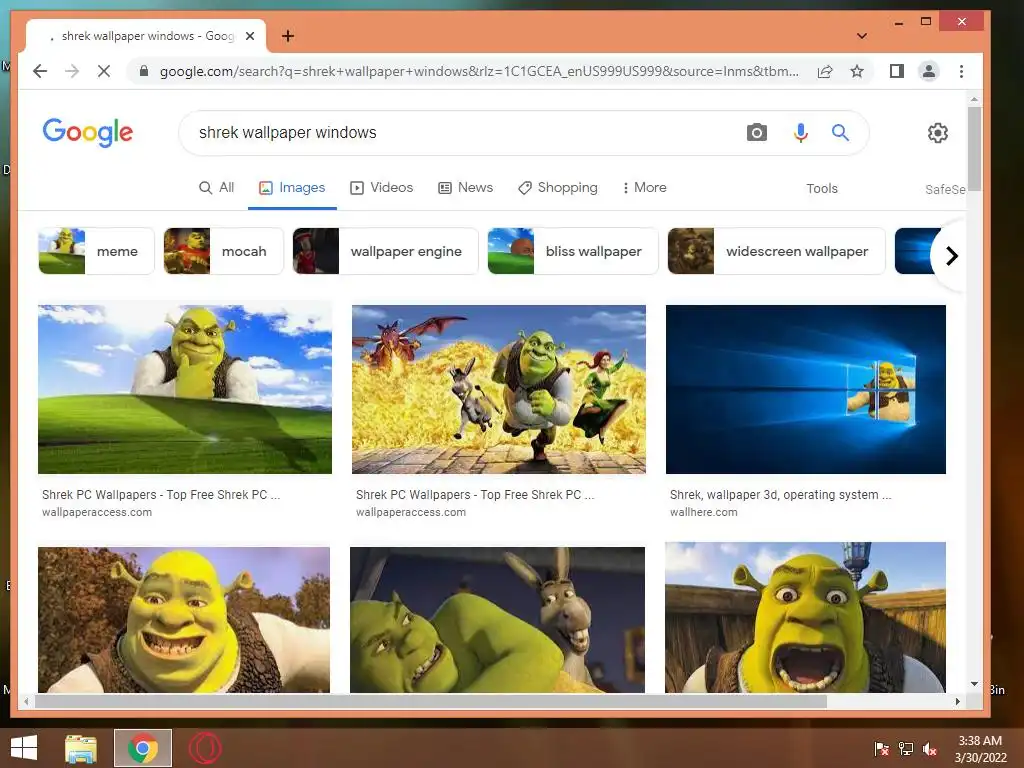Click the horizontal scrollbar thumb
Screen dimensions: 1024x768
[430, 701]
